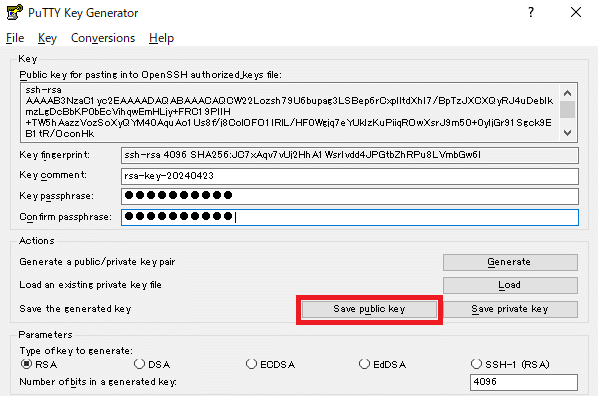Click the 'Confirm passphrase:' label
The width and height of the screenshot is (598, 396).
(x=66, y=217)
